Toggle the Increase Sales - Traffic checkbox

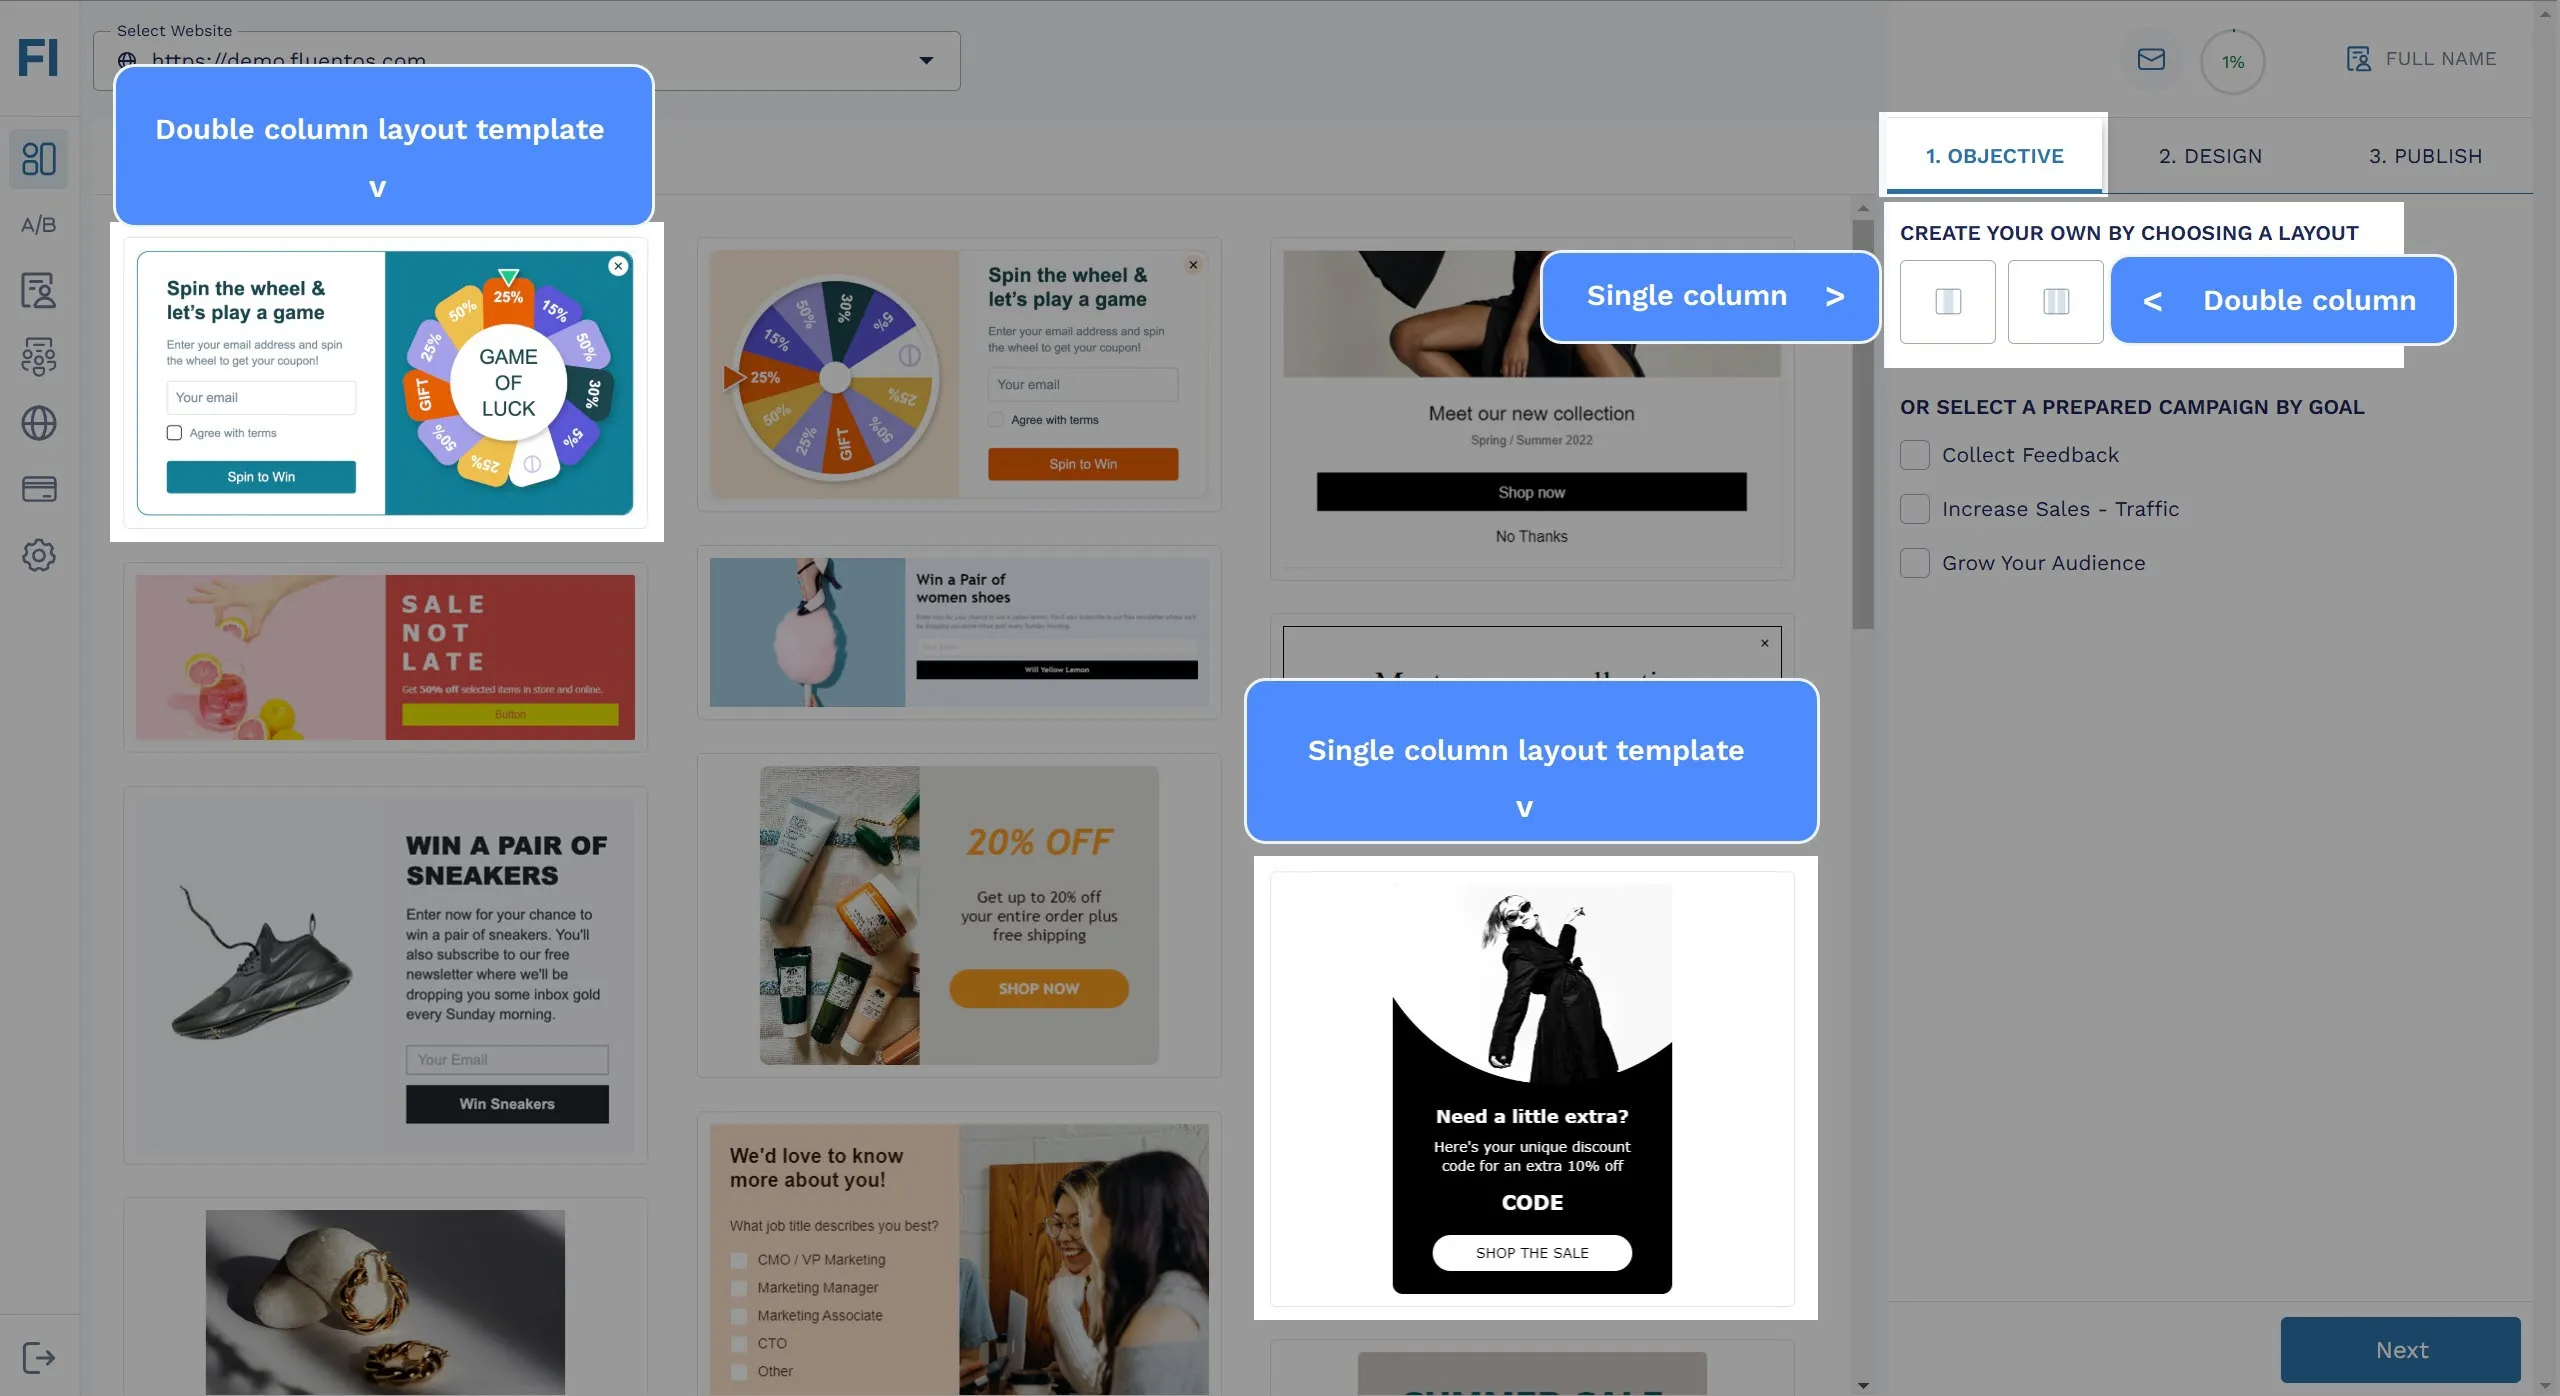(1914, 509)
